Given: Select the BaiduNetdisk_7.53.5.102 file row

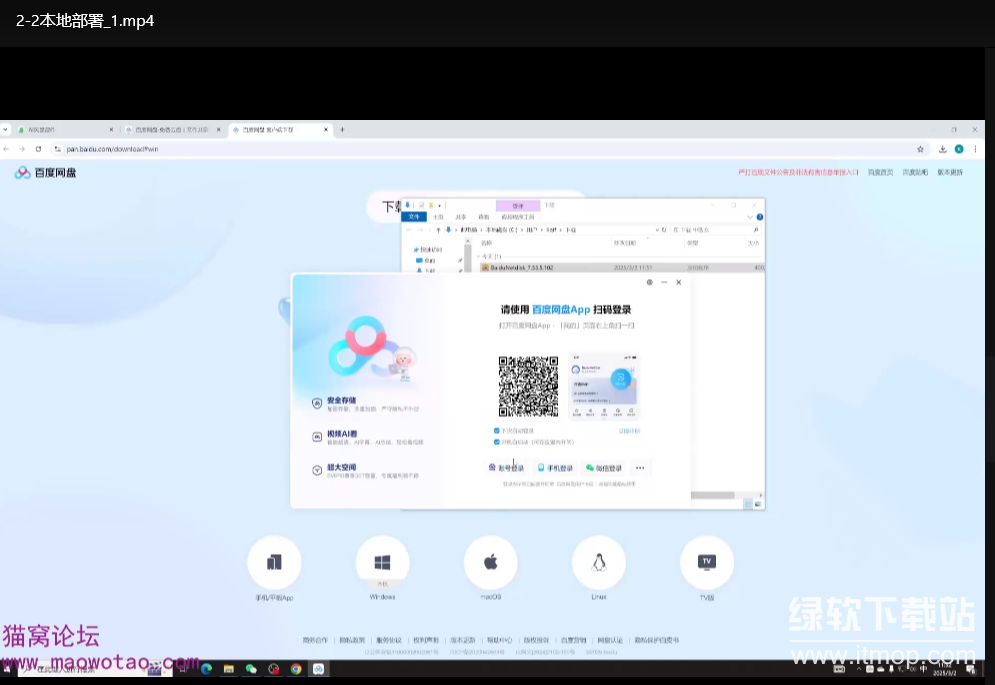Looking at the screenshot, I should click(621, 268).
